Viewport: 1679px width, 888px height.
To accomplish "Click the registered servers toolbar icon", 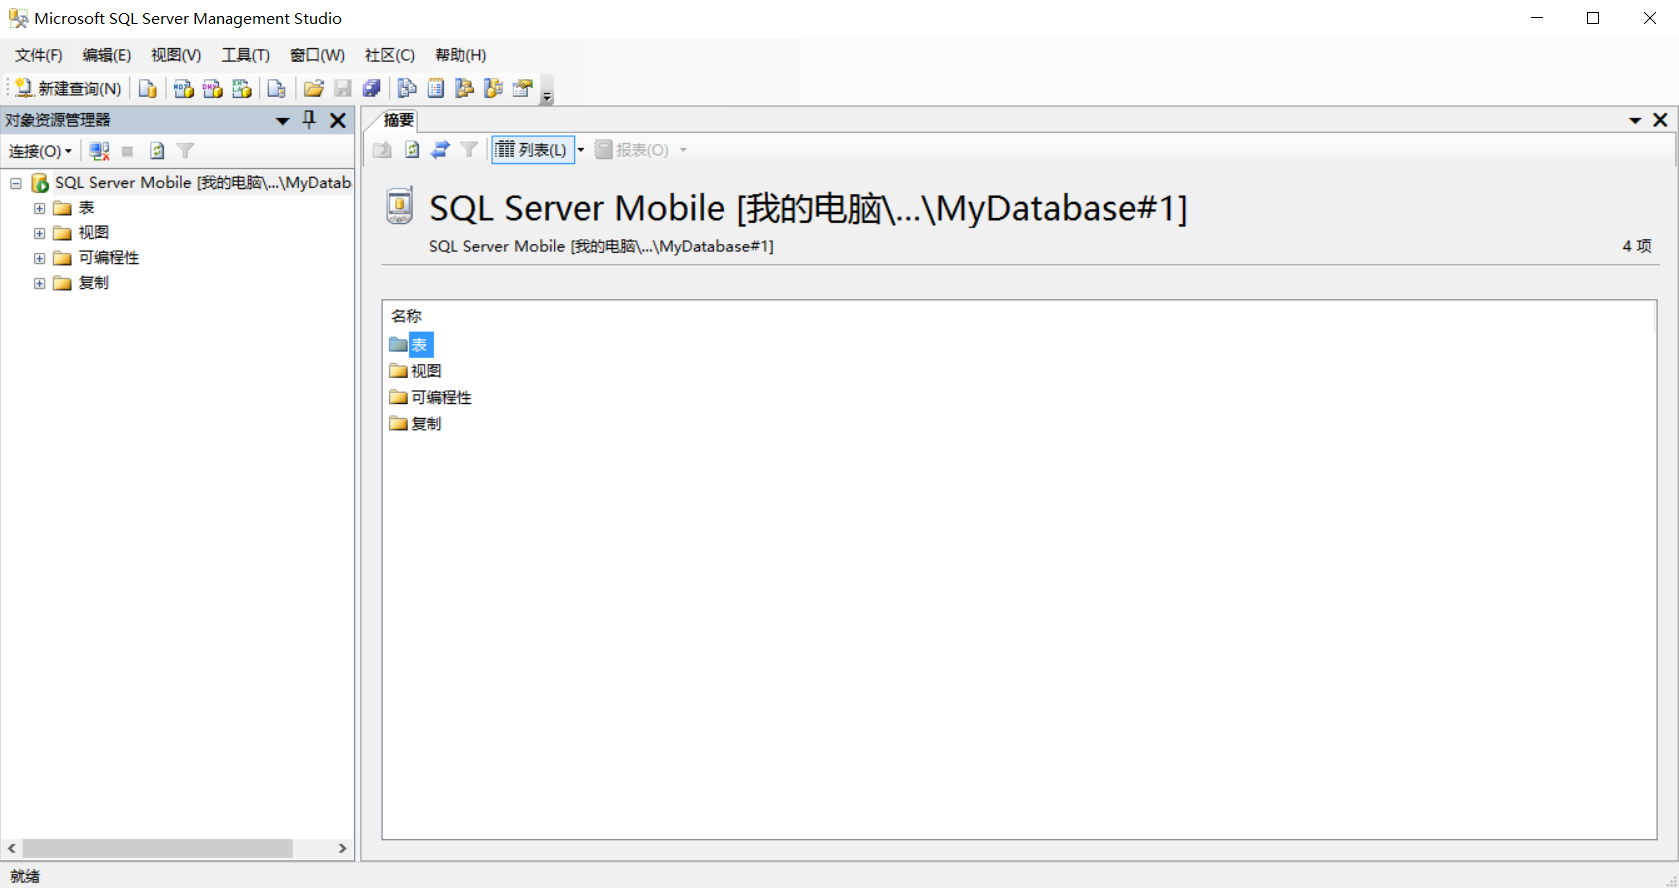I will click(x=407, y=89).
